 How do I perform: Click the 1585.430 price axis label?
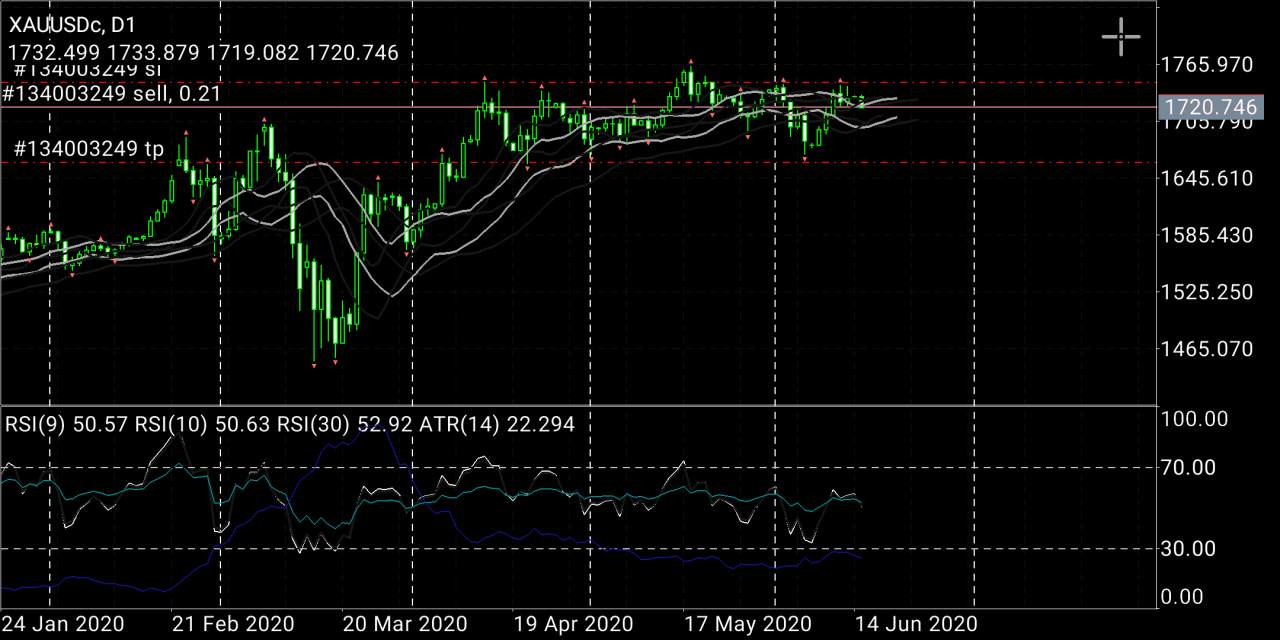pos(1207,235)
